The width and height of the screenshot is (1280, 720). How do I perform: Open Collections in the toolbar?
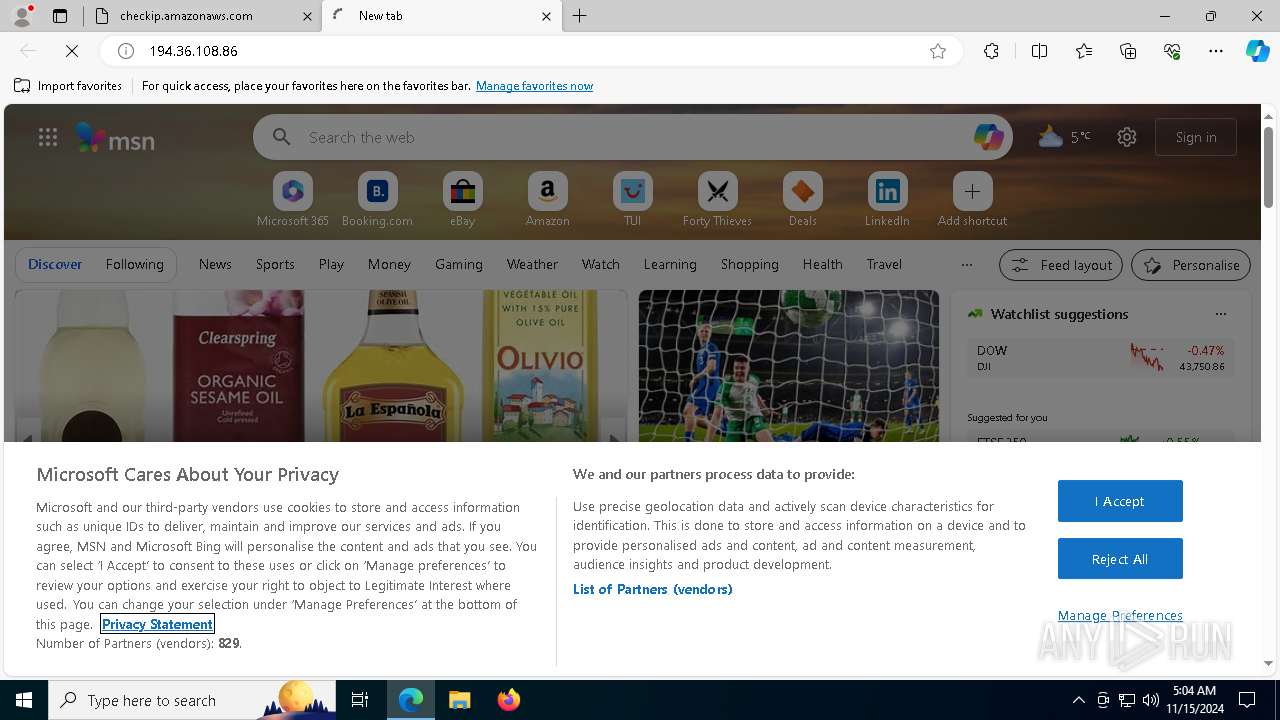(x=1128, y=51)
